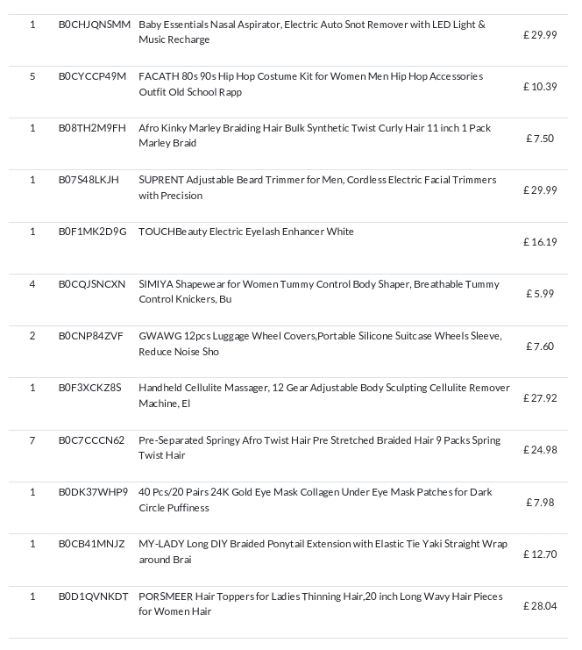Open the GWAWG Luggage Wheel Covers title
This screenshot has height=650, width=582.
(320, 344)
